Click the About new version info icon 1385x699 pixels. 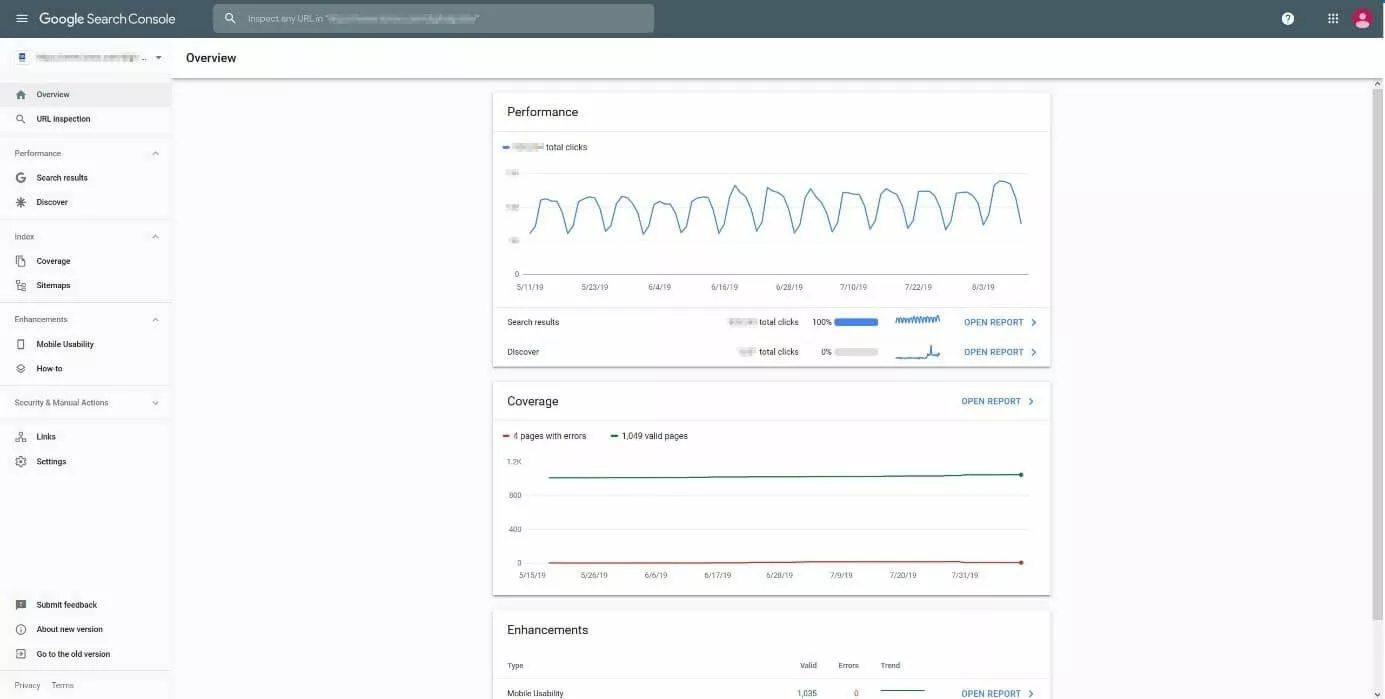21,630
